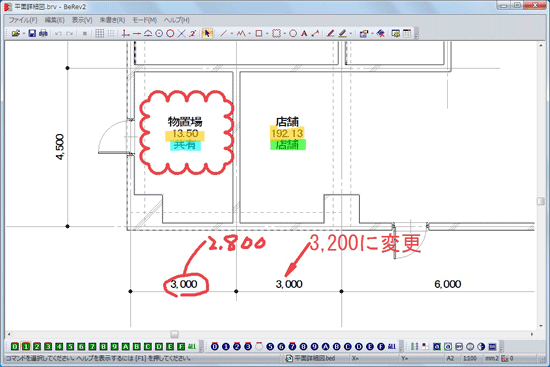550x367 pixels.
Task: Select the red pen markup tool
Action: point(330,33)
